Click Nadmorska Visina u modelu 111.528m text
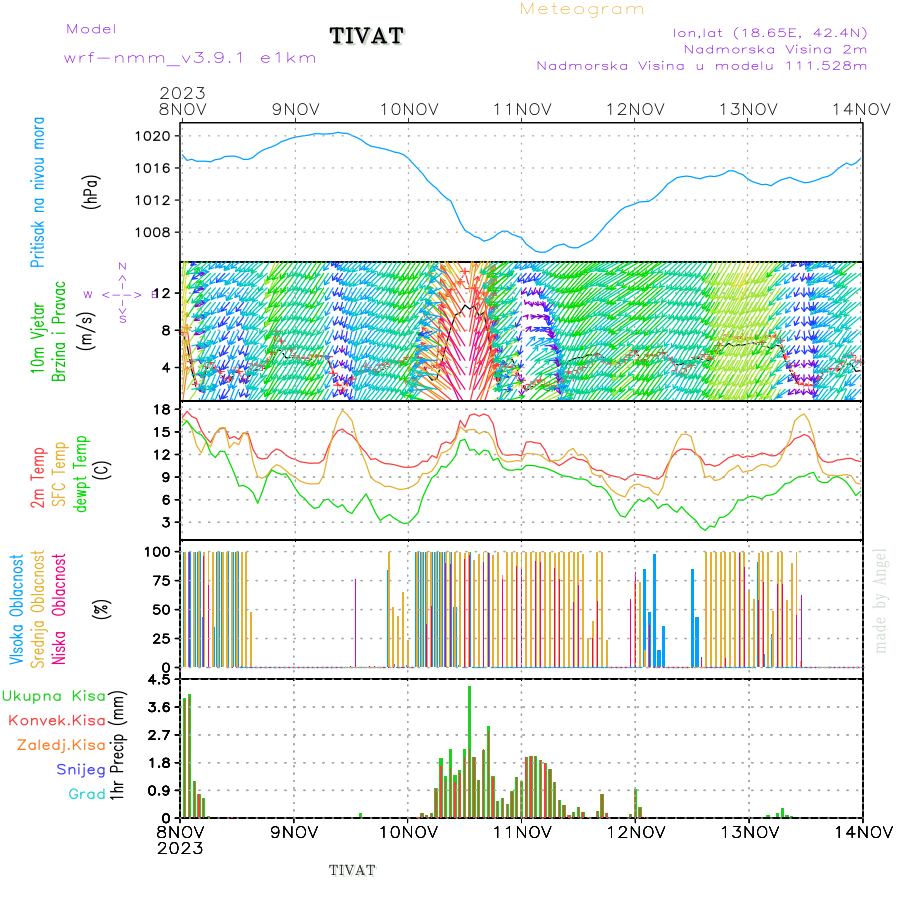This screenshot has width=900, height=900. click(701, 66)
